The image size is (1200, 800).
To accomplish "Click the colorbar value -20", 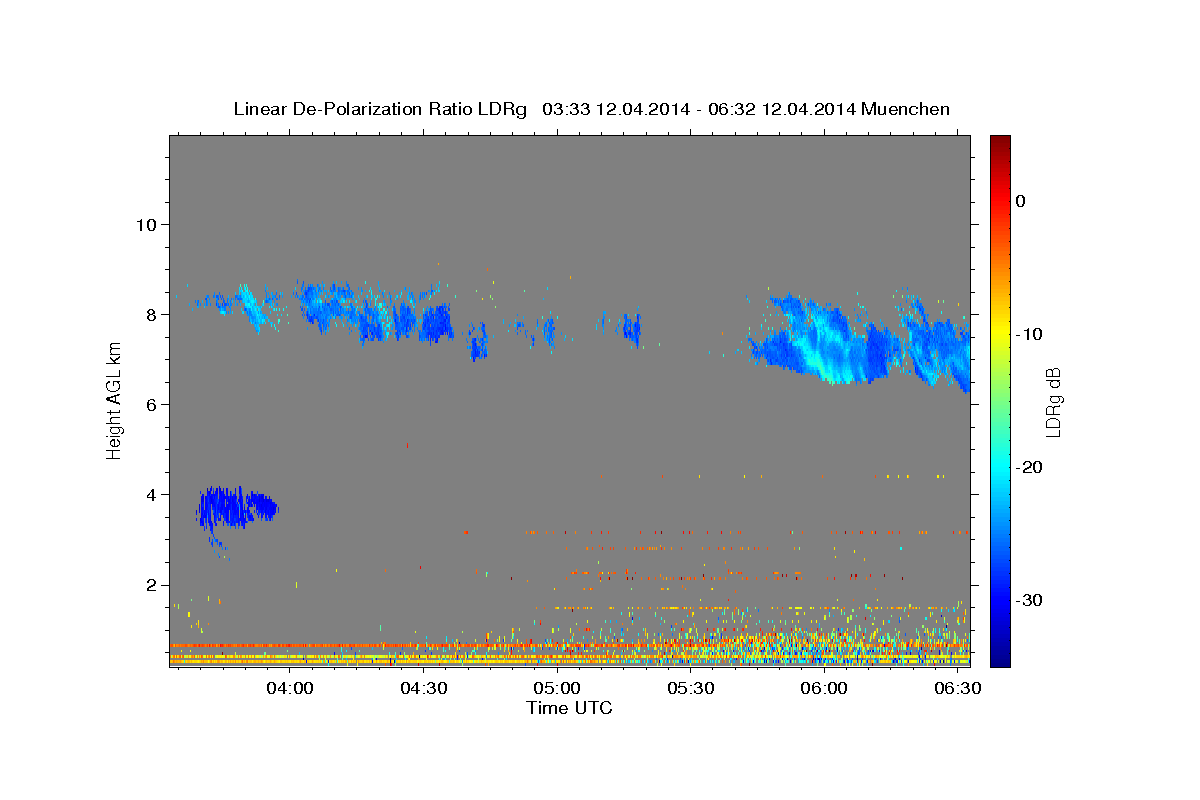I will coord(1029,467).
